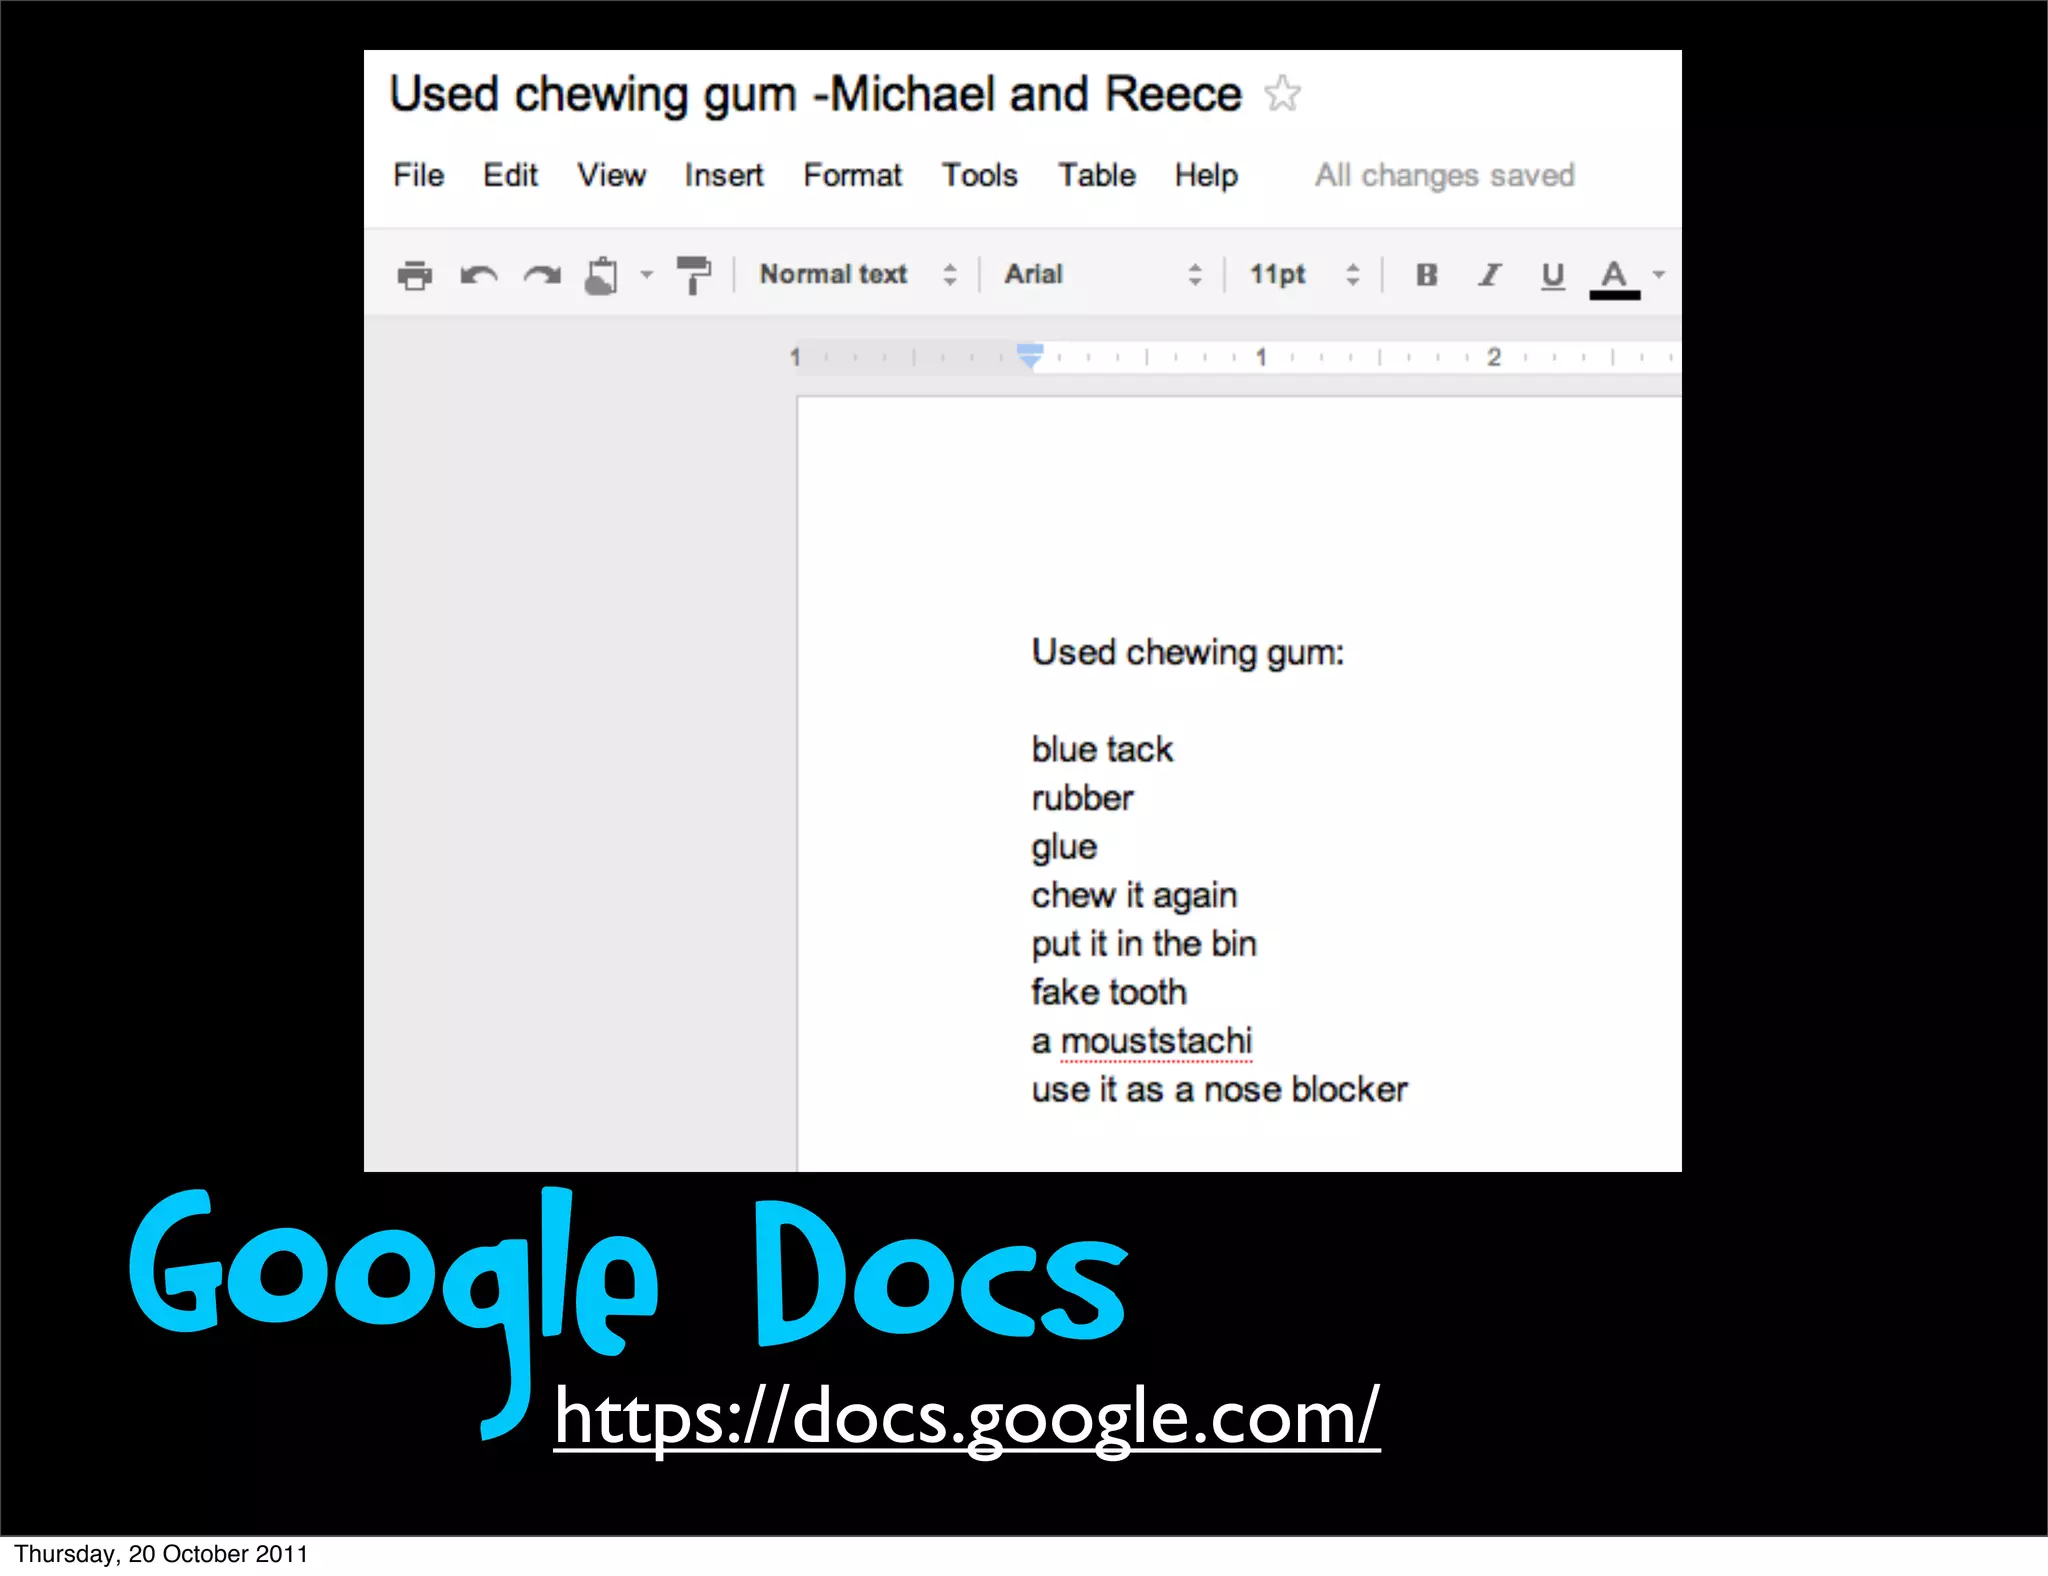Open the Normal text style dropdown

pyautogui.click(x=857, y=274)
